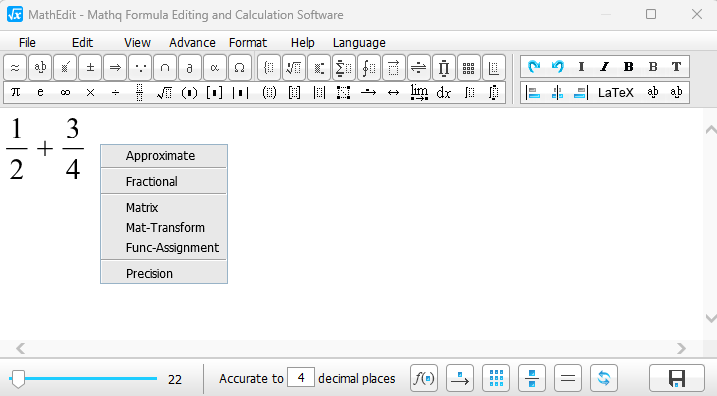Viewport: 717px width, 396px height.
Task: Insert a square root template
Action: click(x=164, y=93)
